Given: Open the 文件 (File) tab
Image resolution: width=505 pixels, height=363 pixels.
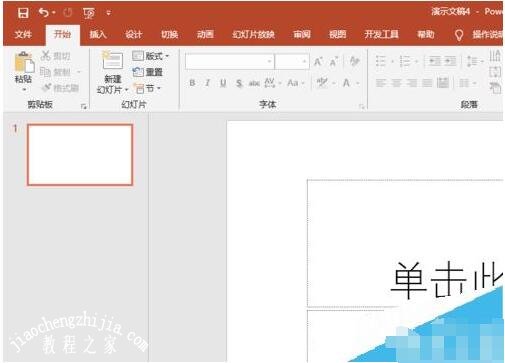Looking at the screenshot, I should [23, 34].
